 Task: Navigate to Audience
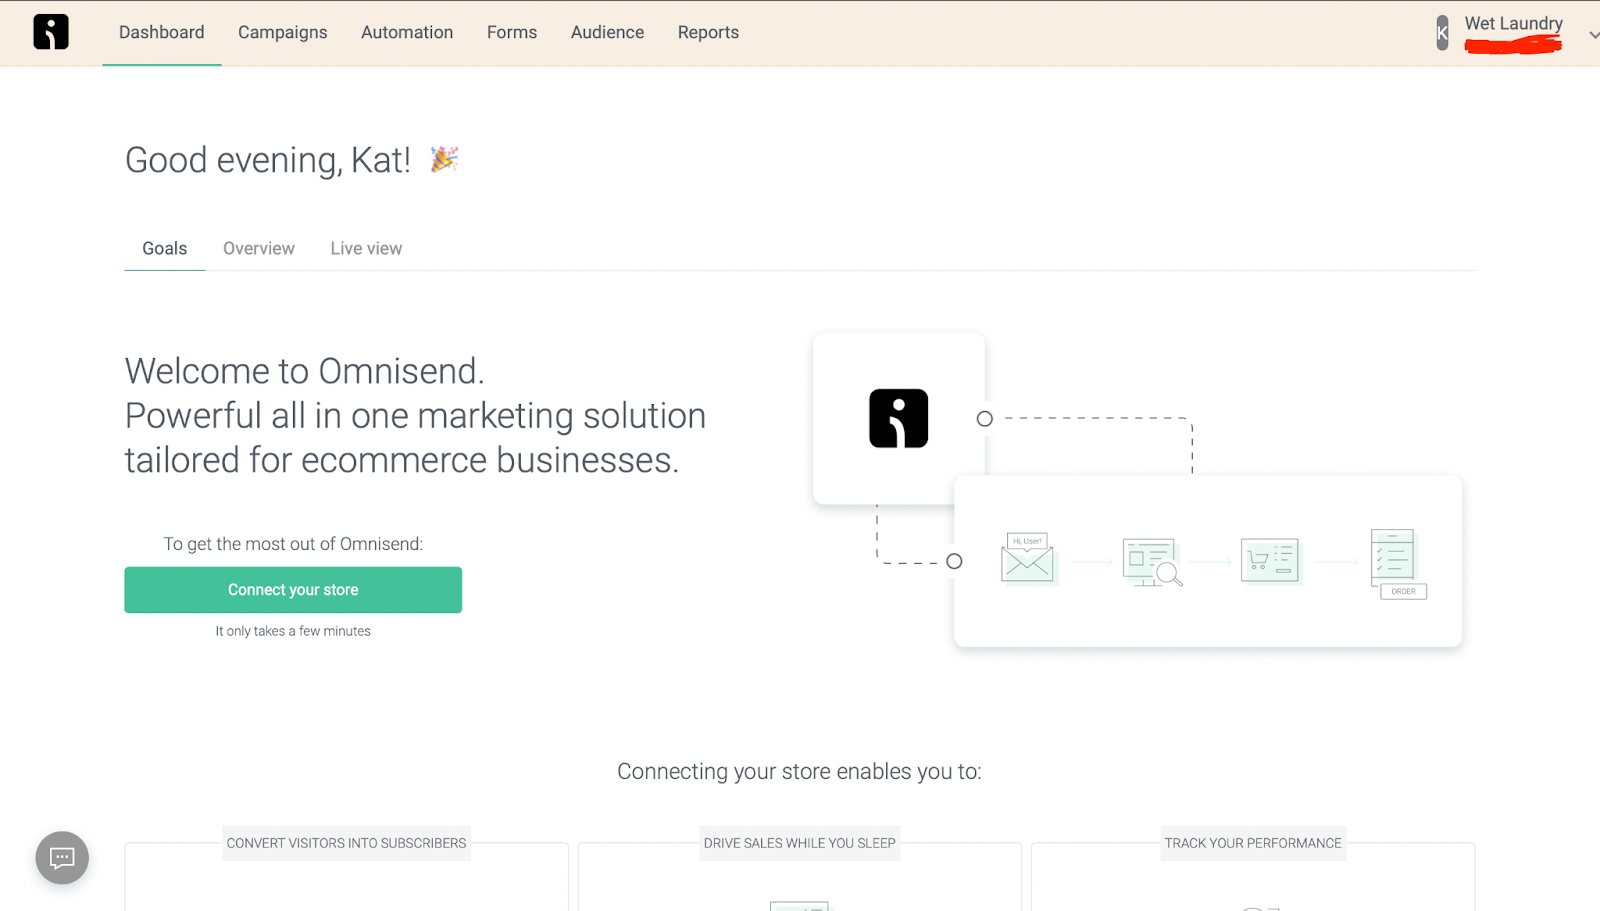[607, 32]
